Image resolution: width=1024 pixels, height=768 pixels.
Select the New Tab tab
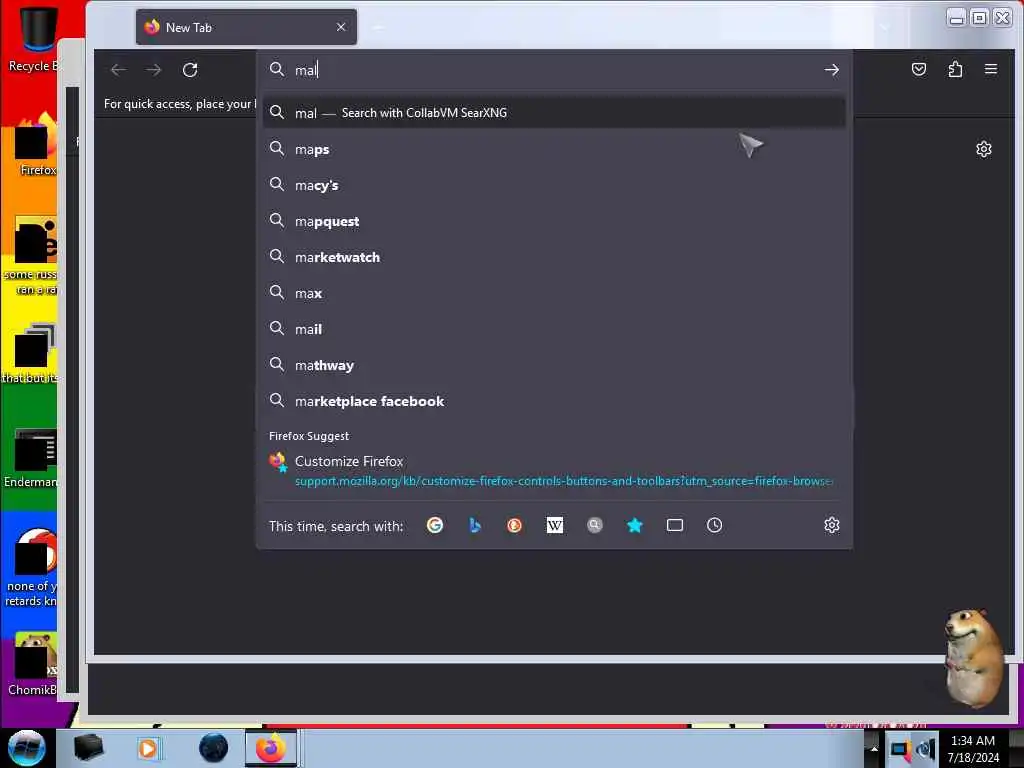coord(246,27)
